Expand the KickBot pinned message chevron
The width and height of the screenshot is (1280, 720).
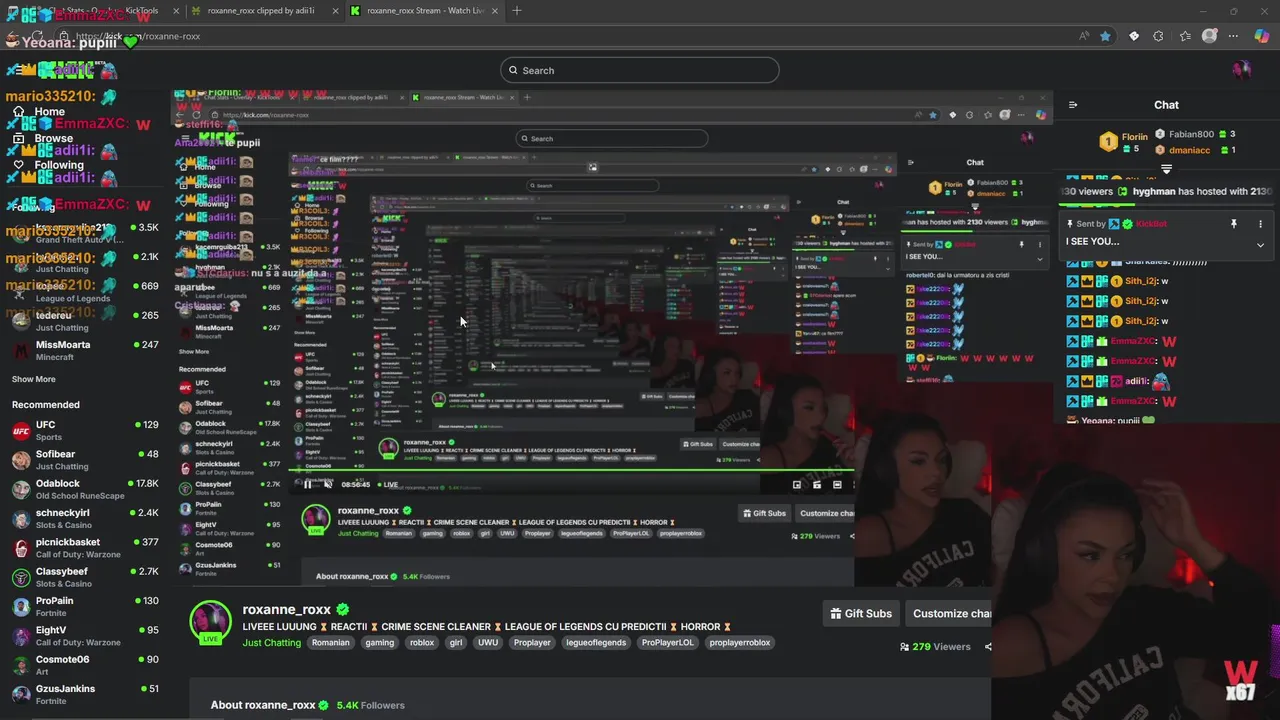(1260, 245)
